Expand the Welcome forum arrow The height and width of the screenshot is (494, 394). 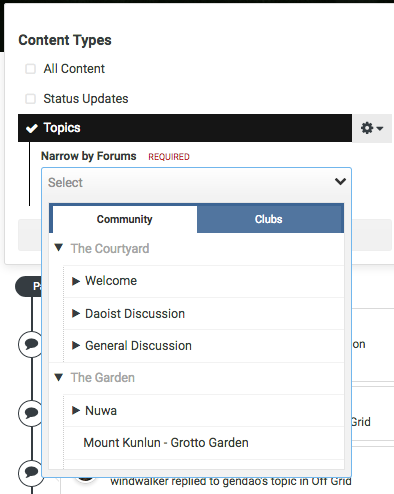(76, 281)
